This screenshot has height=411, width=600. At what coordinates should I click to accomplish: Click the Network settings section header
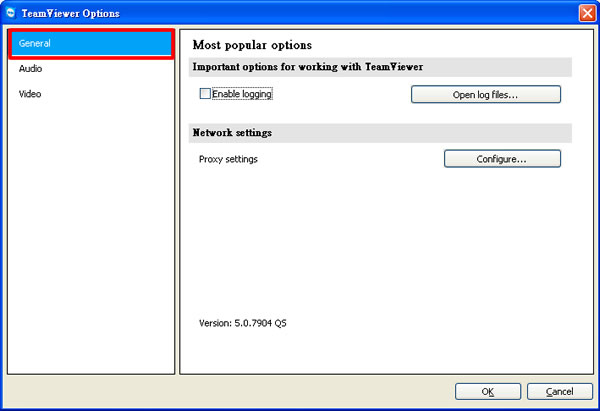[380, 133]
